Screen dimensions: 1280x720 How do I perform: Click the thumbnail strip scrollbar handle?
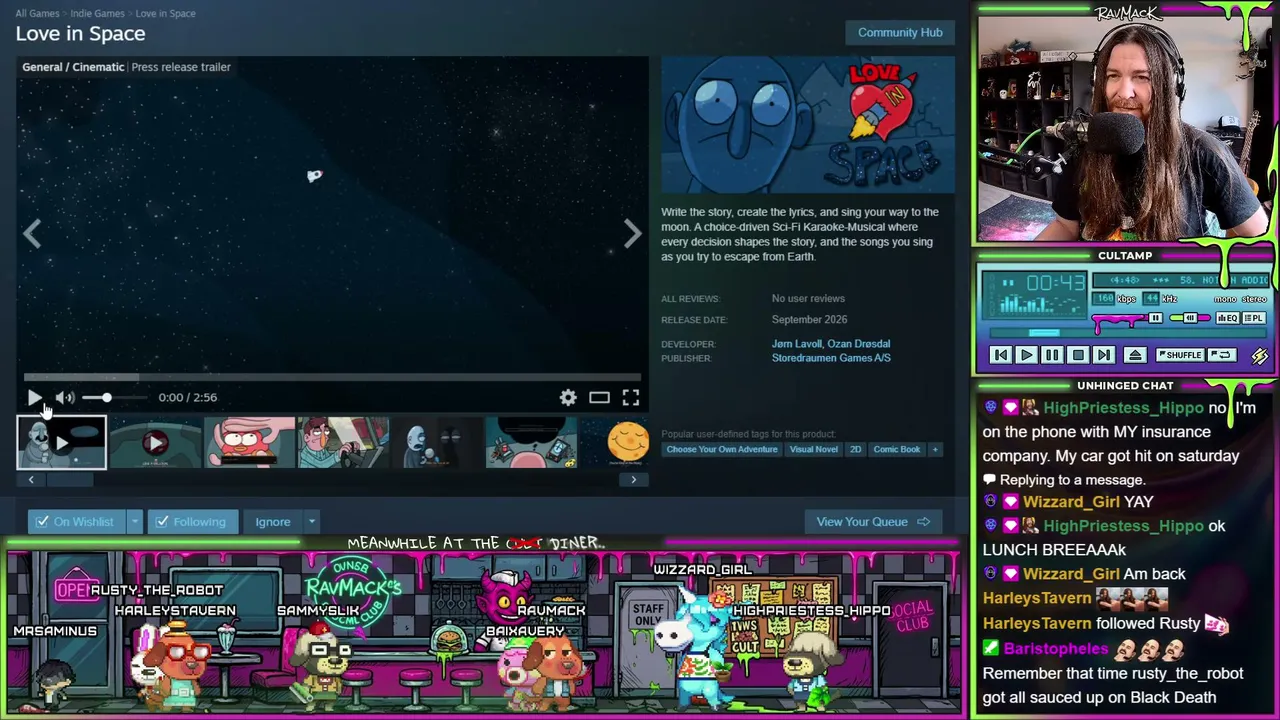click(x=70, y=479)
